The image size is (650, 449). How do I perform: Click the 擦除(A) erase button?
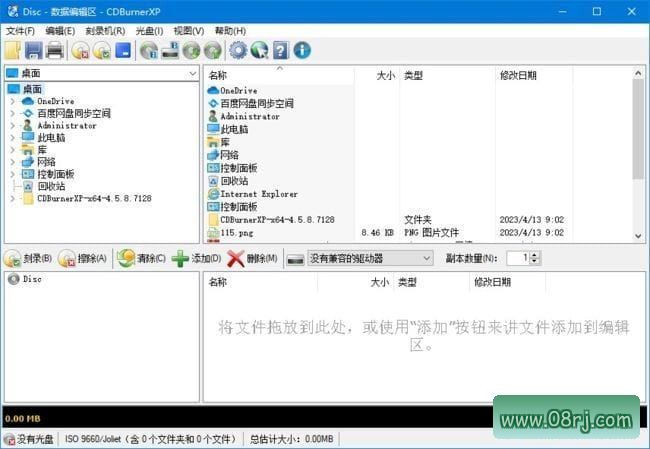(82, 258)
